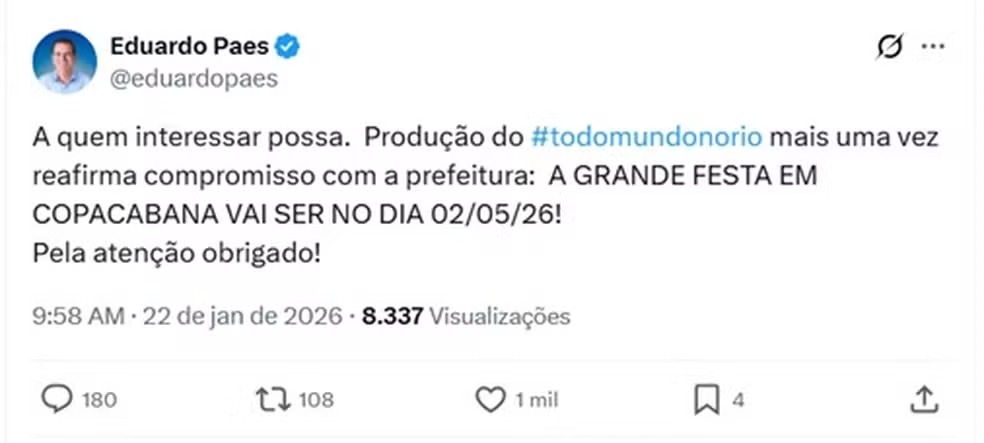Click the Eduardo Paes display name
984x443 pixels.
tap(189, 46)
